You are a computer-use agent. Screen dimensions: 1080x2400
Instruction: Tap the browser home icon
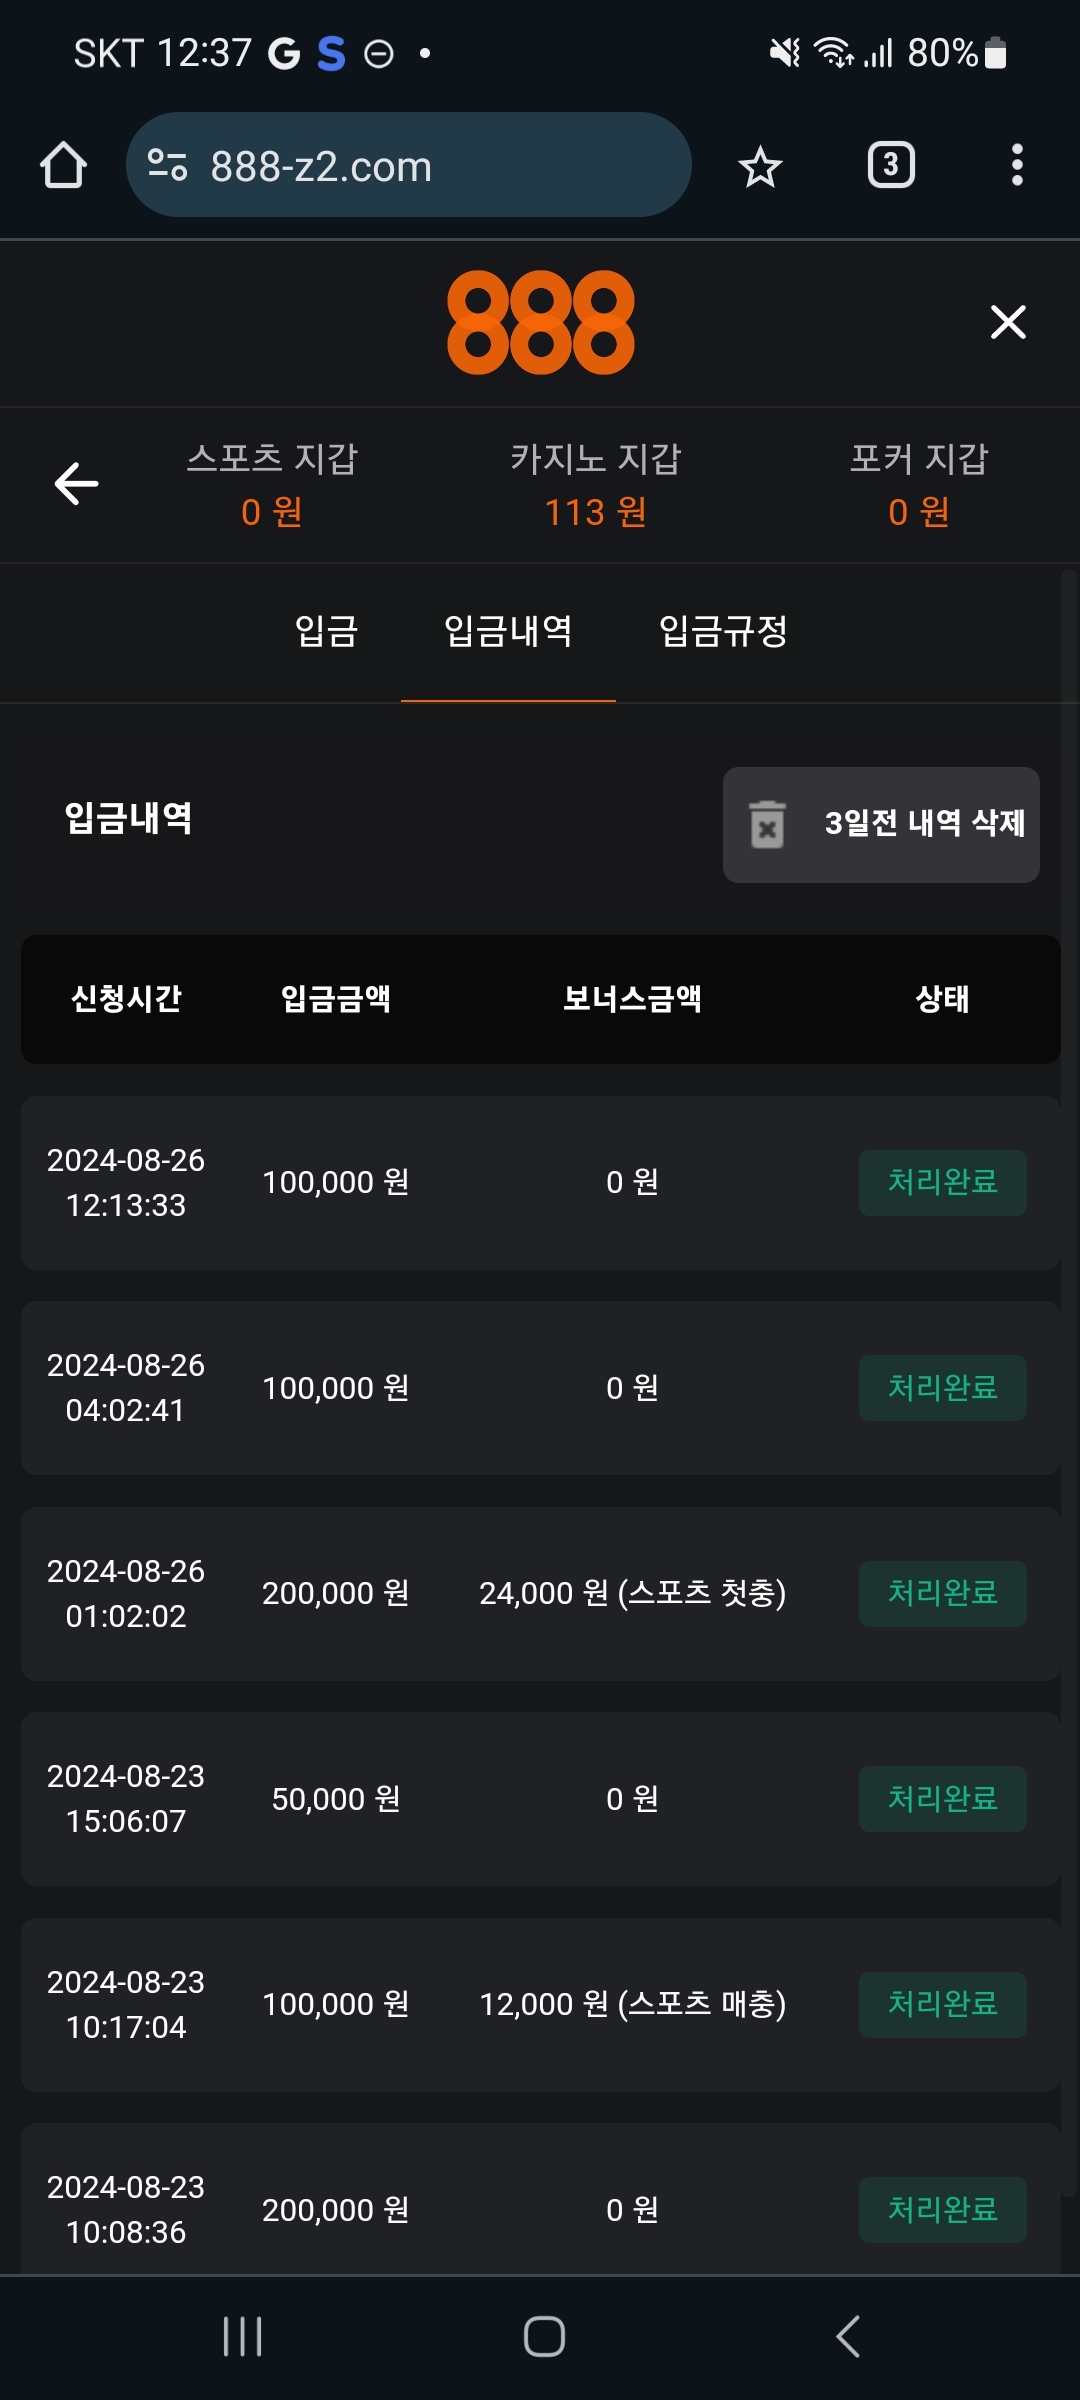(x=63, y=165)
